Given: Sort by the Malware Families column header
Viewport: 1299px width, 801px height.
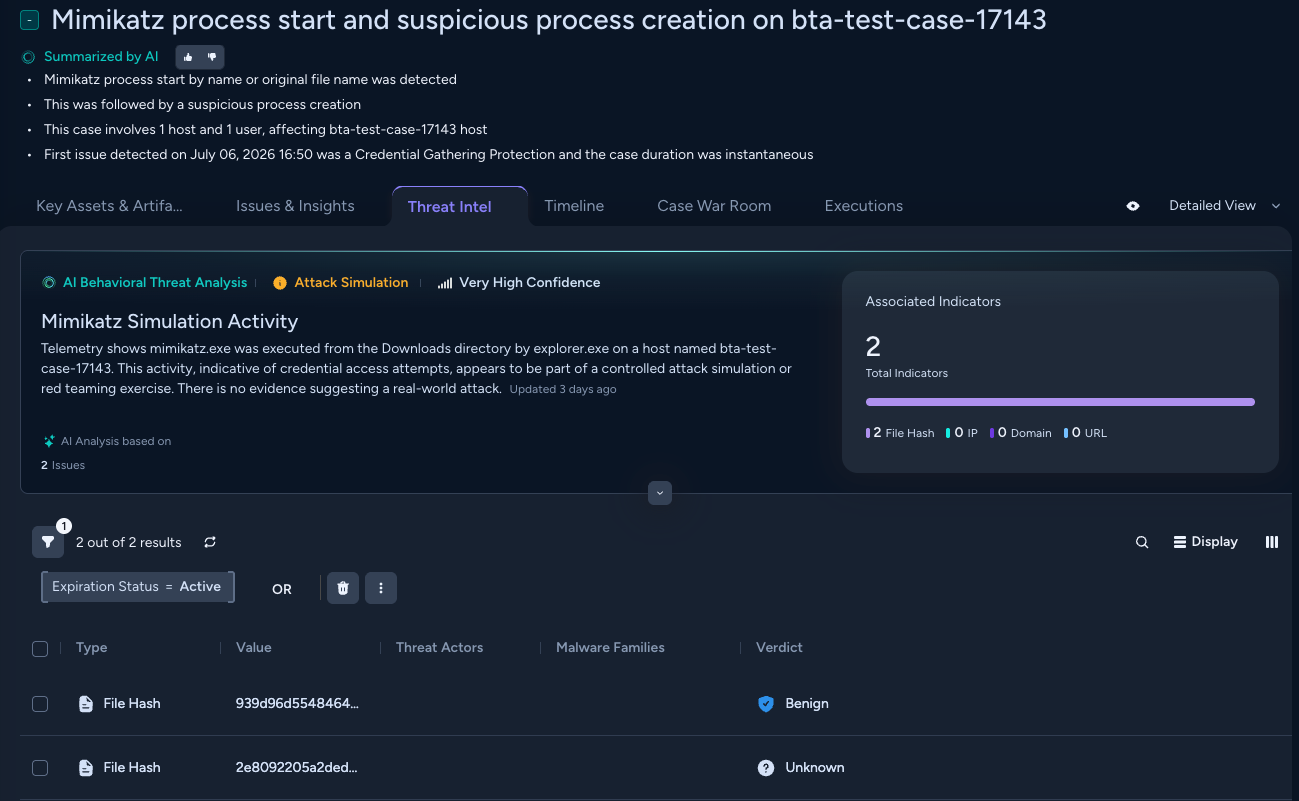Looking at the screenshot, I should (610, 648).
